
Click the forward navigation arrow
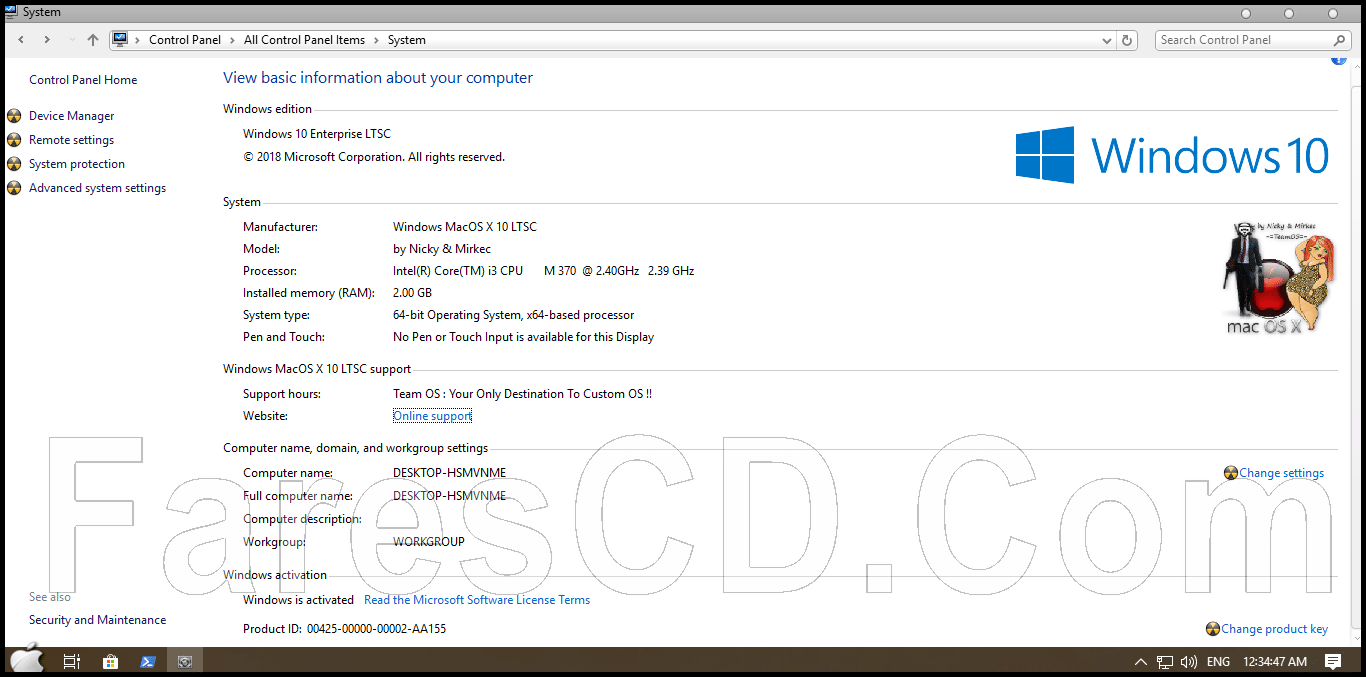coord(47,40)
